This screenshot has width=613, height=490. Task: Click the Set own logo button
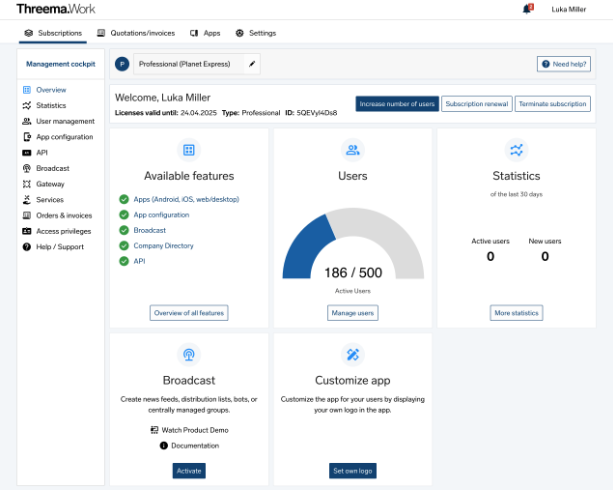click(x=353, y=471)
